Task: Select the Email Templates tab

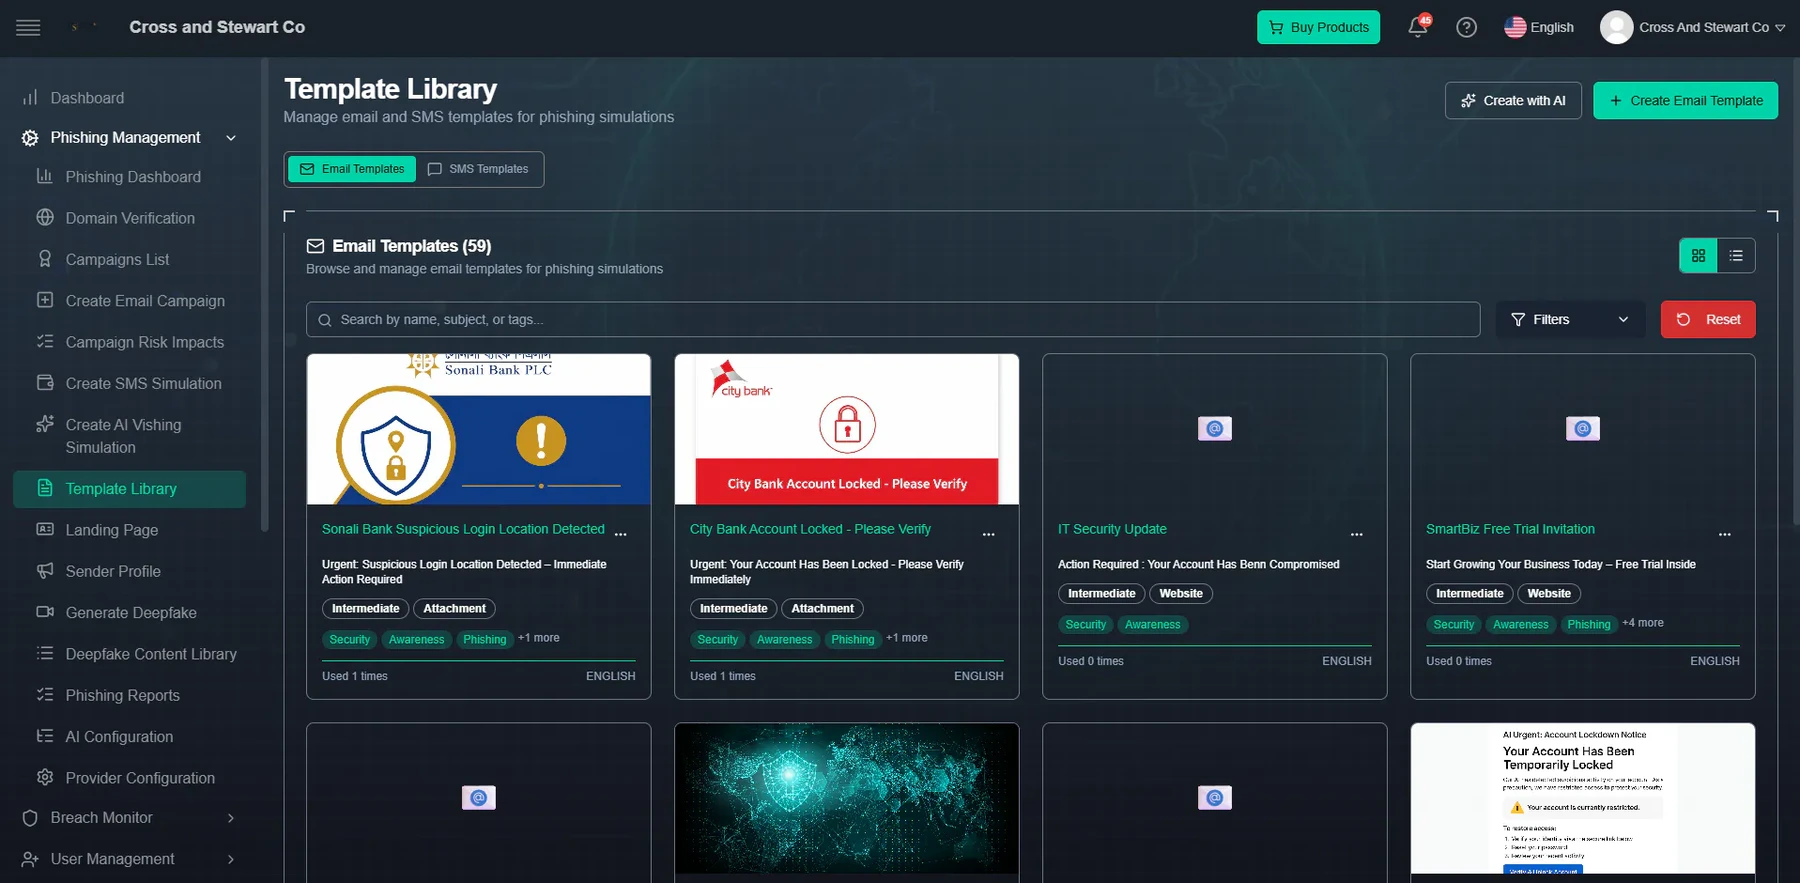Action: pos(352,169)
